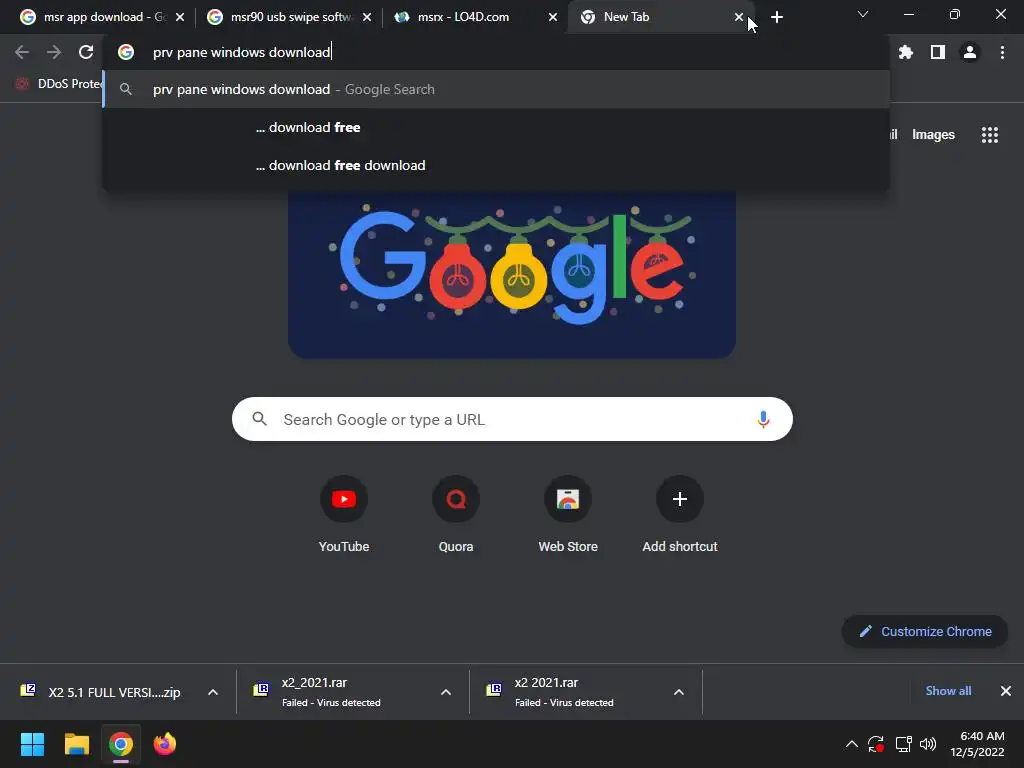The width and height of the screenshot is (1024, 768).
Task: Switch to the msr app download tab
Action: coord(98,17)
